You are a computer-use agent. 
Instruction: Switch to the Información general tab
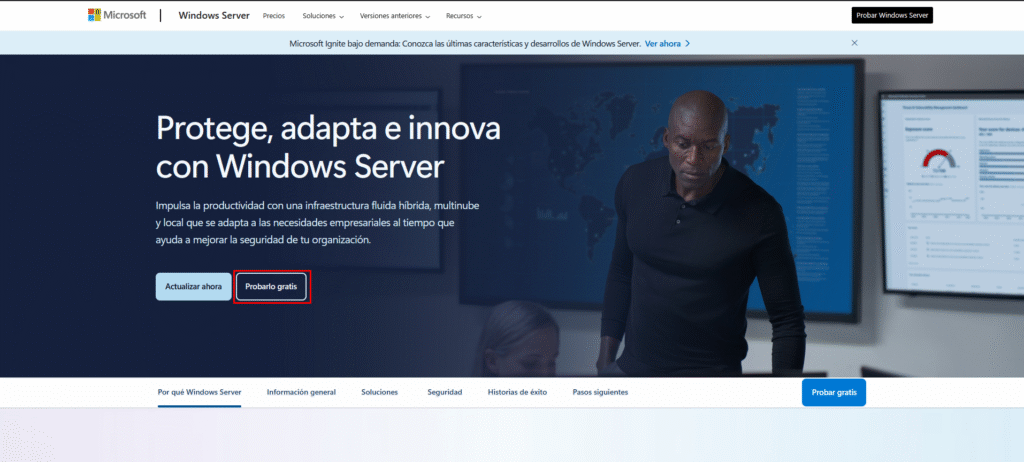[301, 392]
